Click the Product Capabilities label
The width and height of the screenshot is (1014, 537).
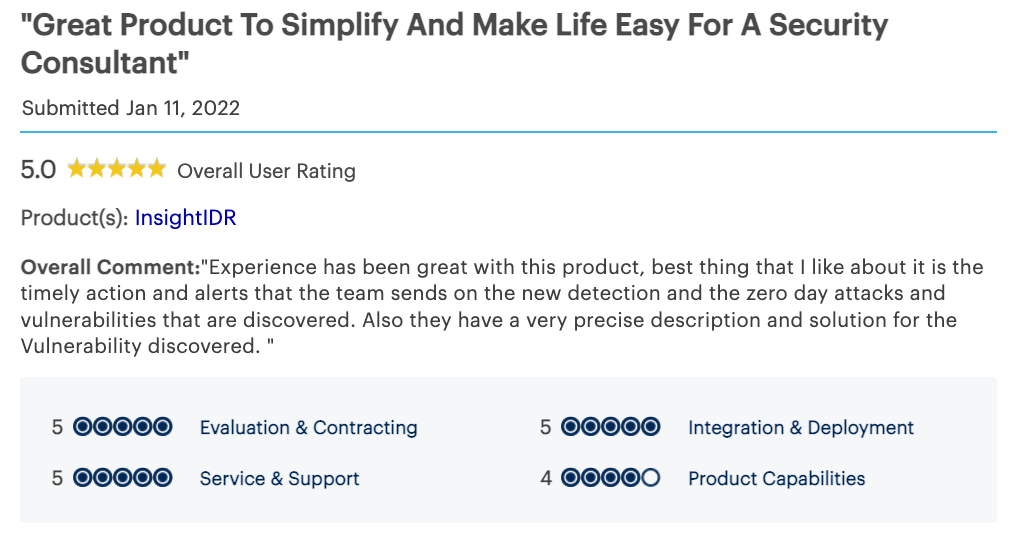coord(776,479)
